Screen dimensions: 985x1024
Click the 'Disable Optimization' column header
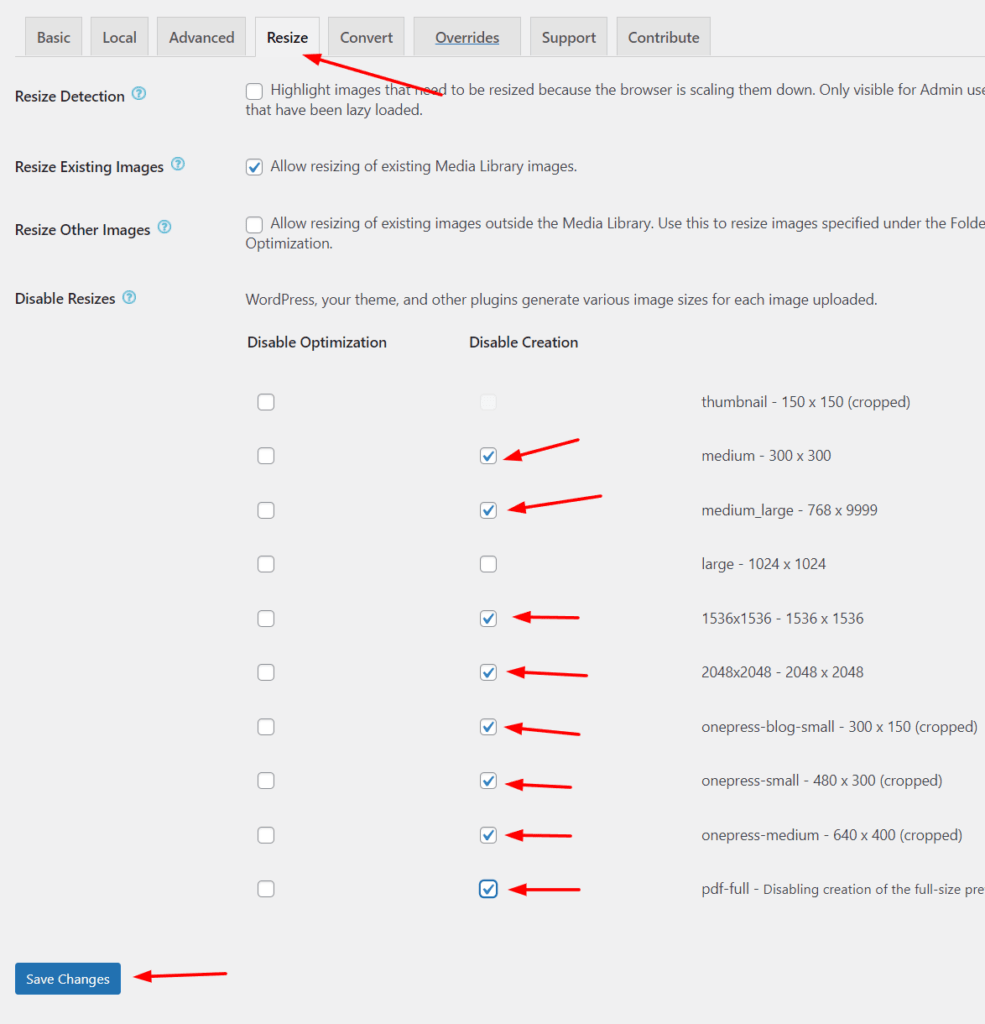317,342
